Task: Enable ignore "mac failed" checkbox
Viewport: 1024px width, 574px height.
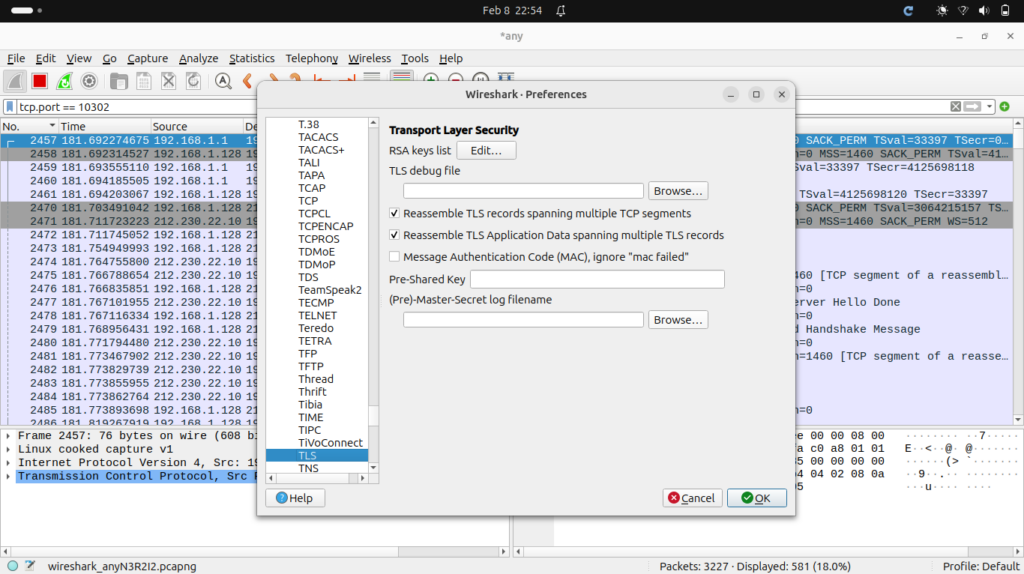Action: [394, 257]
